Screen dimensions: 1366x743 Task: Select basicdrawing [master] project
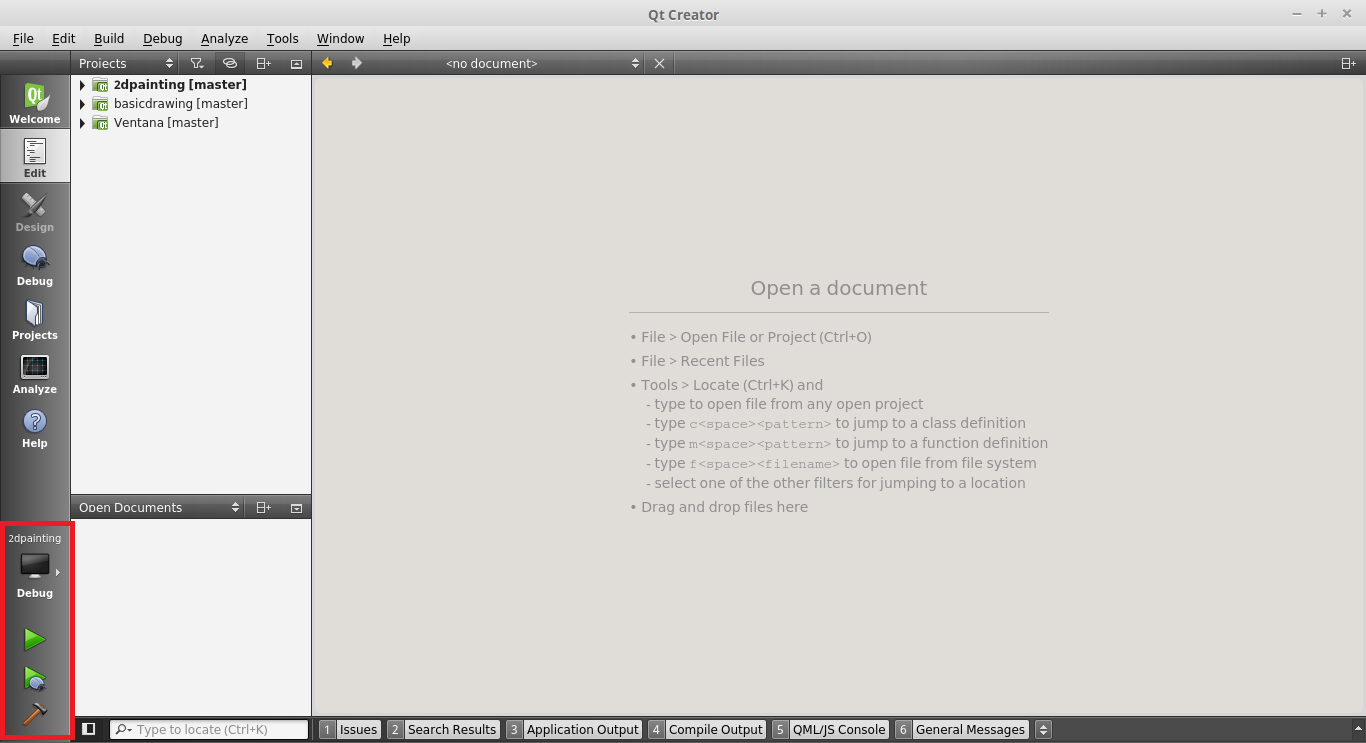click(181, 104)
